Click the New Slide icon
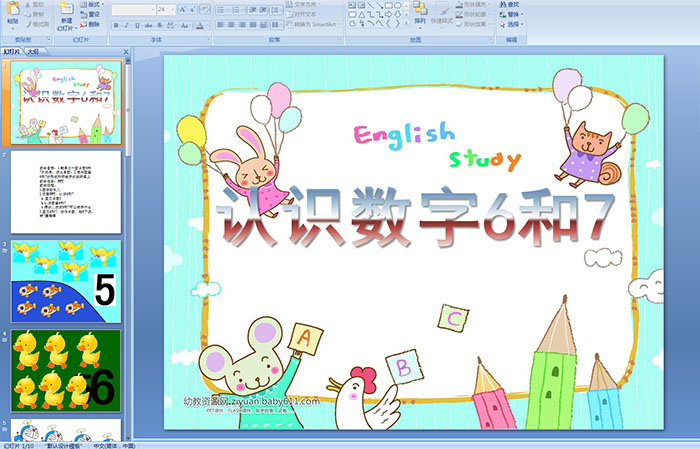The image size is (700, 449). 67,9
